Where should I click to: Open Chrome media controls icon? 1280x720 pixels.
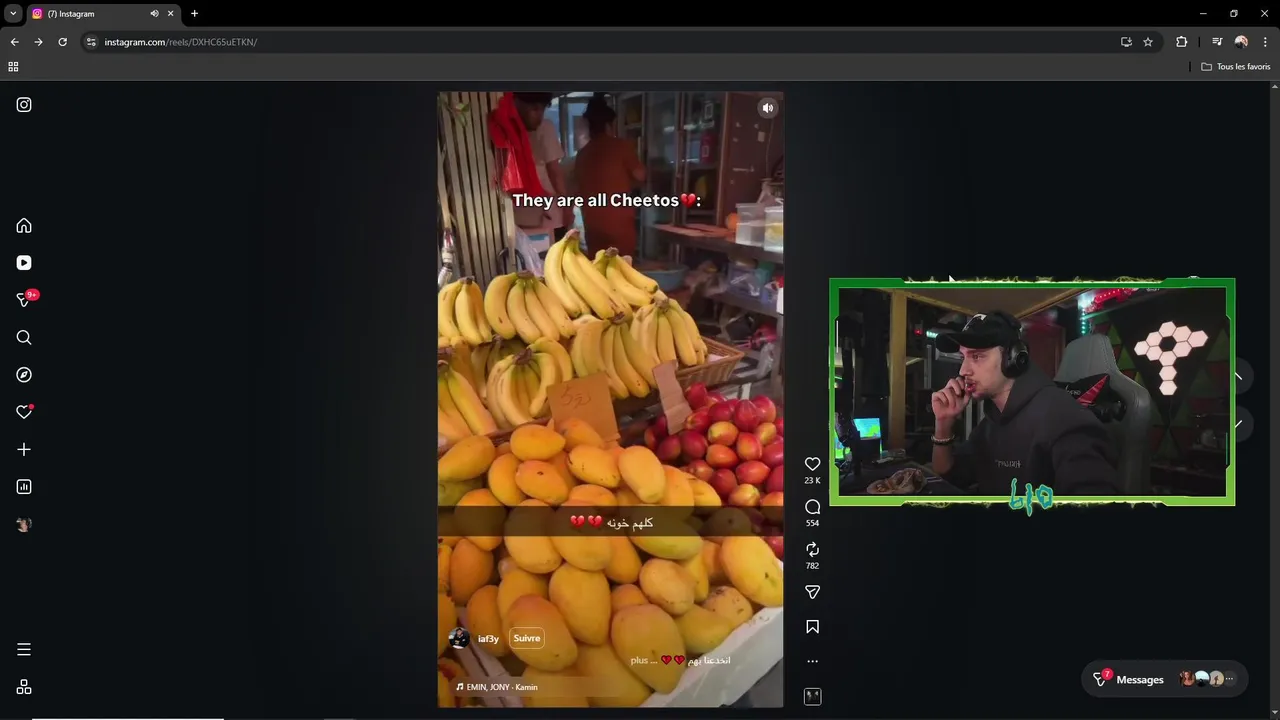click(1217, 42)
